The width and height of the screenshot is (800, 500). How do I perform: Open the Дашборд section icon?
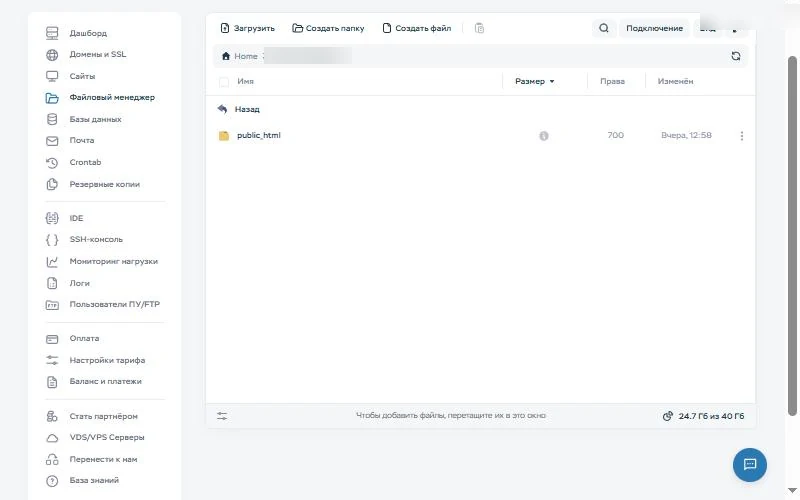[52, 33]
